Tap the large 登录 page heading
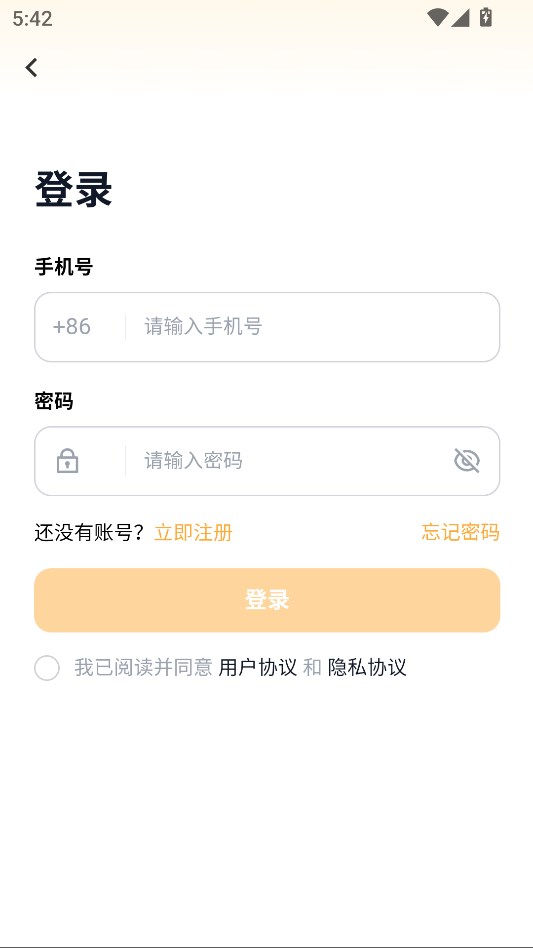The height and width of the screenshot is (948, 533). [x=74, y=189]
